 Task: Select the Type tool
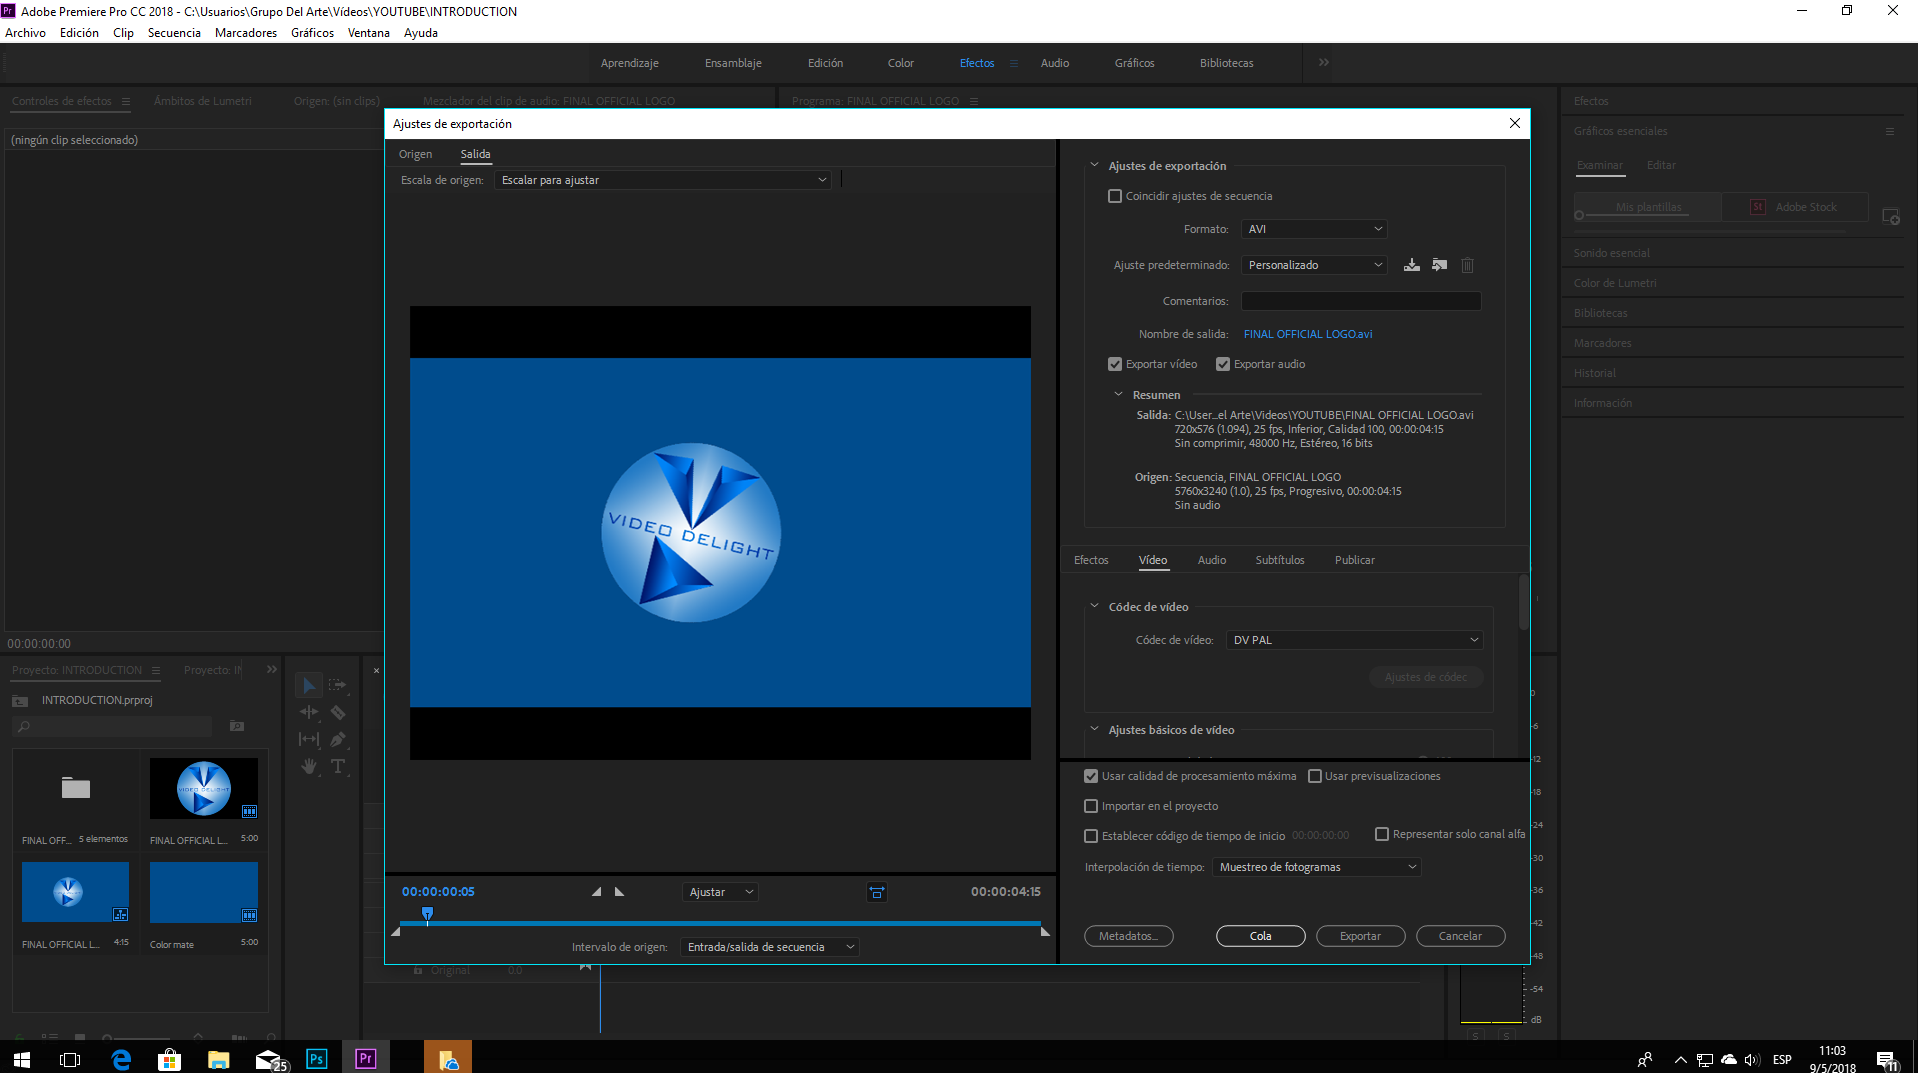coord(338,766)
